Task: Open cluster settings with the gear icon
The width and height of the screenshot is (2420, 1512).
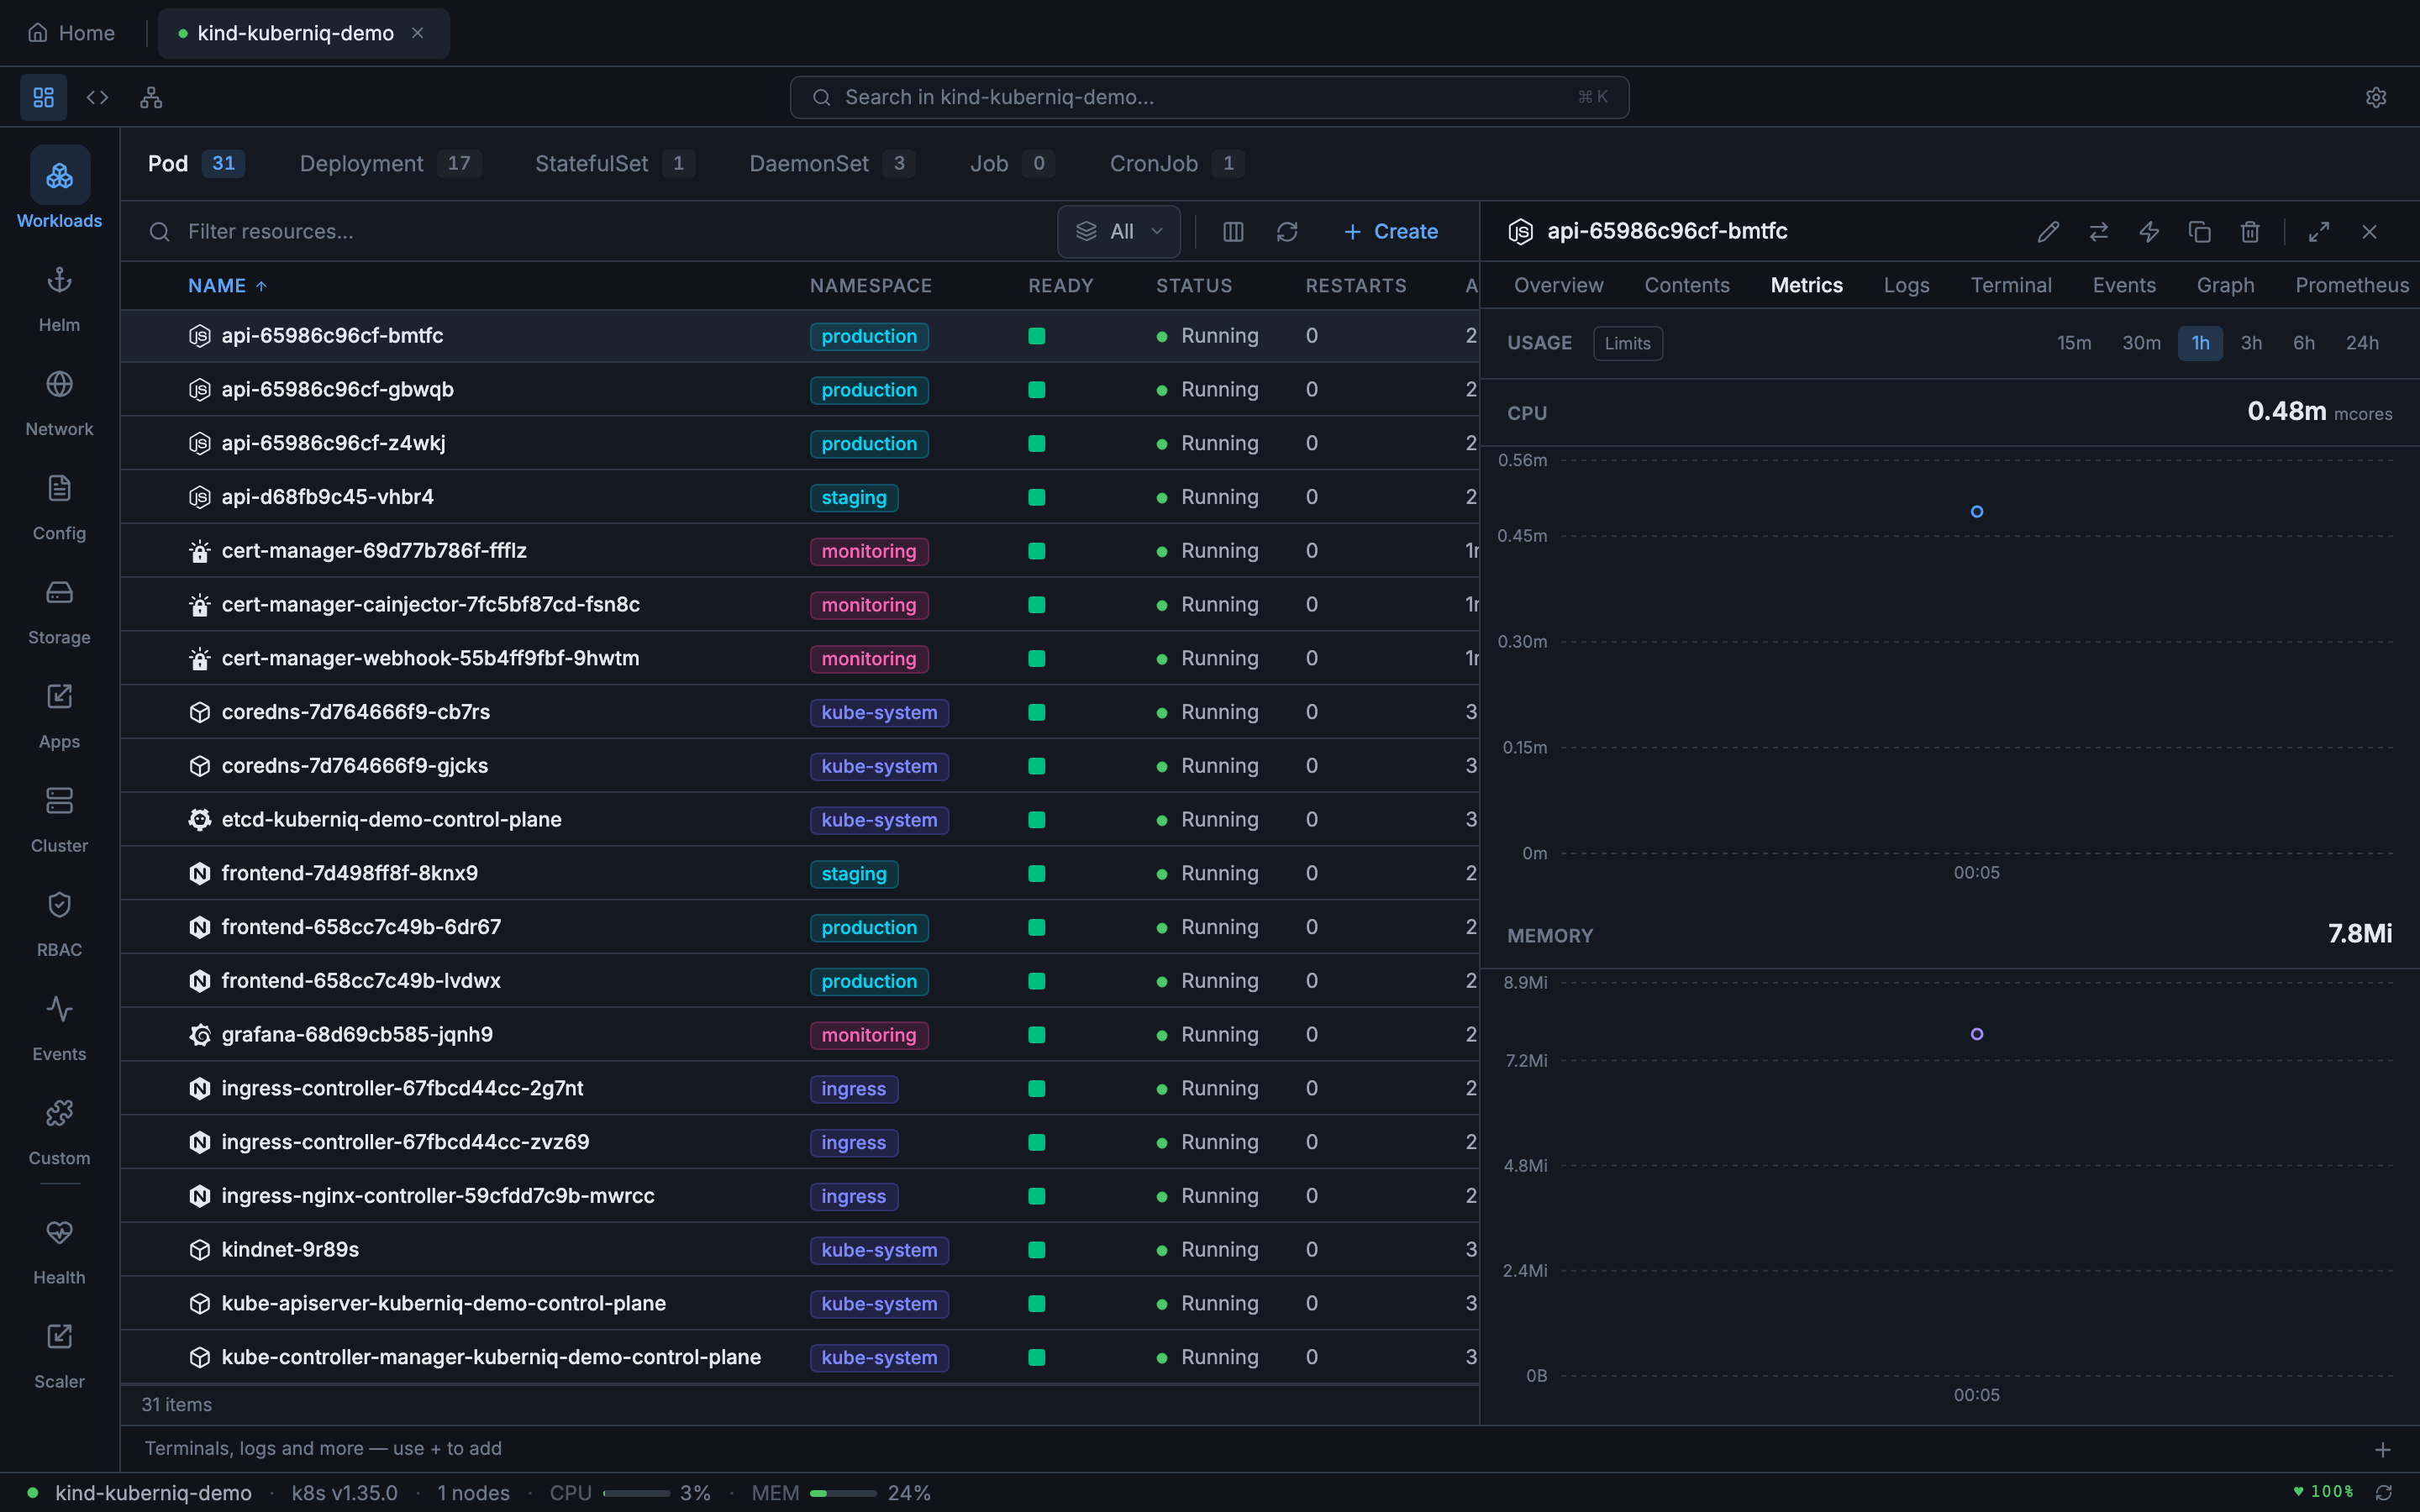Action: click(2376, 97)
